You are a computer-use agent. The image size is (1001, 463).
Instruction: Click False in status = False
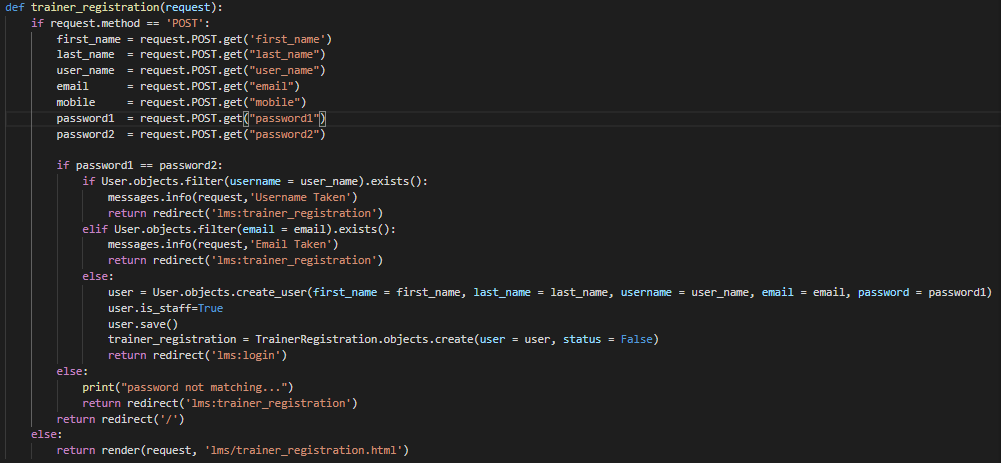[x=636, y=340]
